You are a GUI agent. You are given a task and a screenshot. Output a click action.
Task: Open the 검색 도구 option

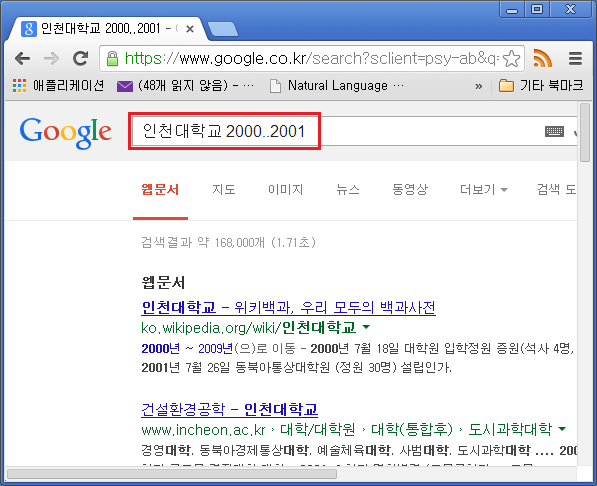pyautogui.click(x=557, y=190)
